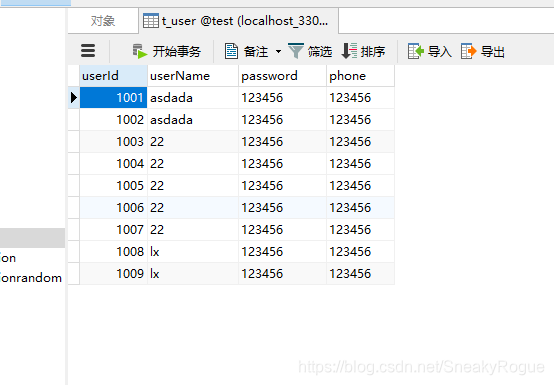554x385 pixels.
Task: Click the export (导出) icon
Action: [x=468, y=51]
